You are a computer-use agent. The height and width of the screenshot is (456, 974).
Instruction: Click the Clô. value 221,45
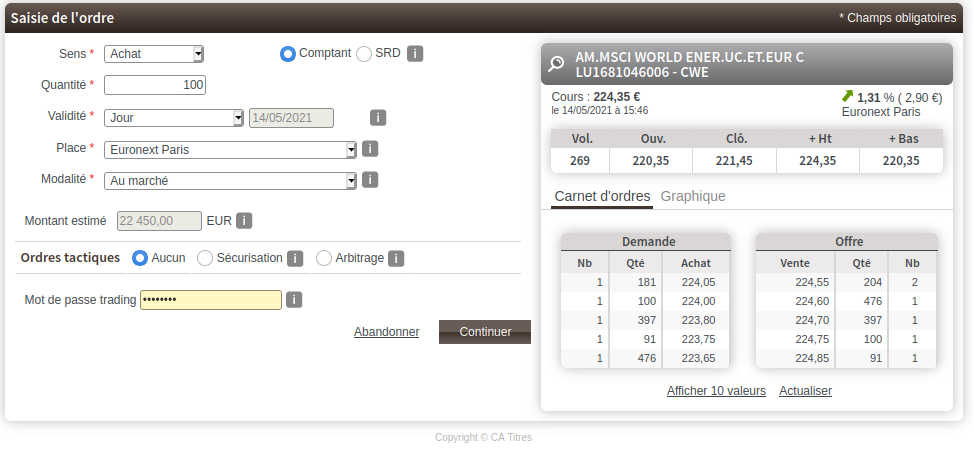point(734,161)
